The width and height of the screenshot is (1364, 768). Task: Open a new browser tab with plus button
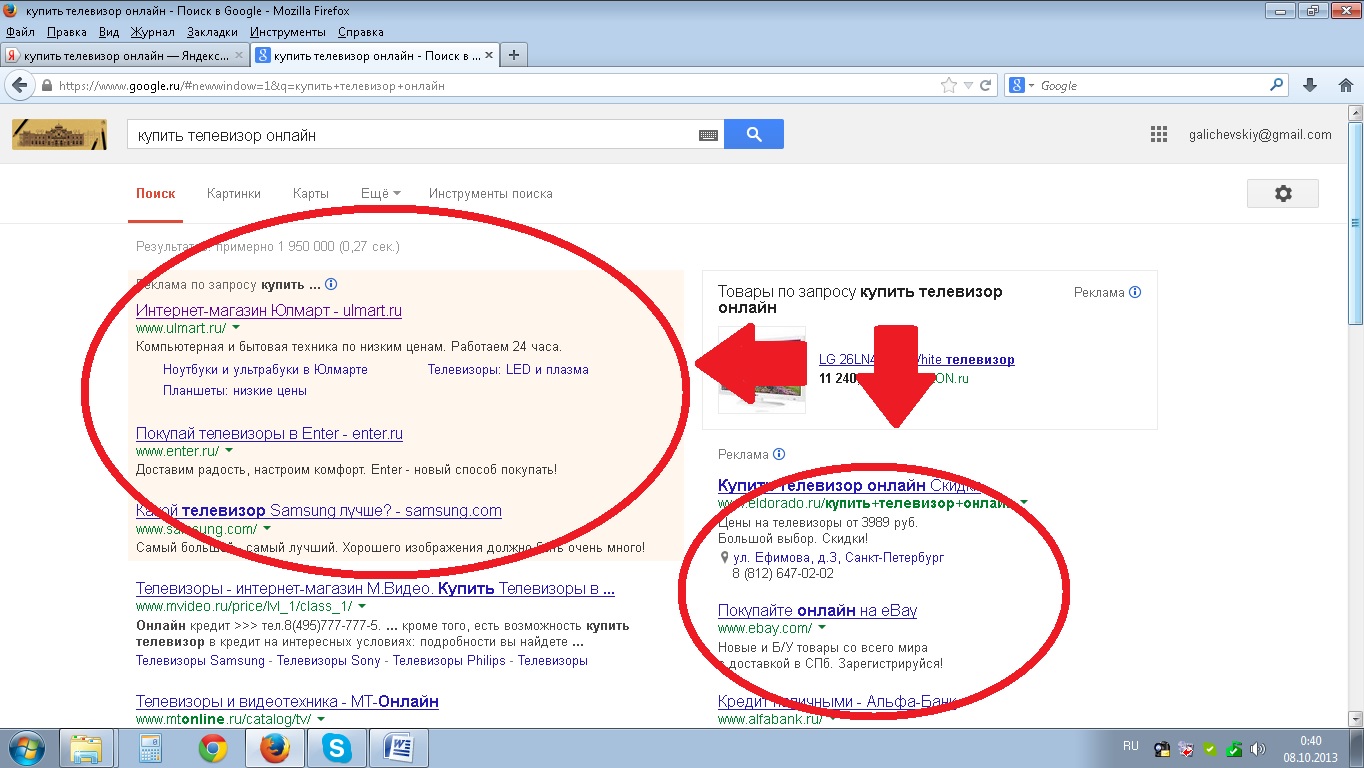click(x=514, y=55)
